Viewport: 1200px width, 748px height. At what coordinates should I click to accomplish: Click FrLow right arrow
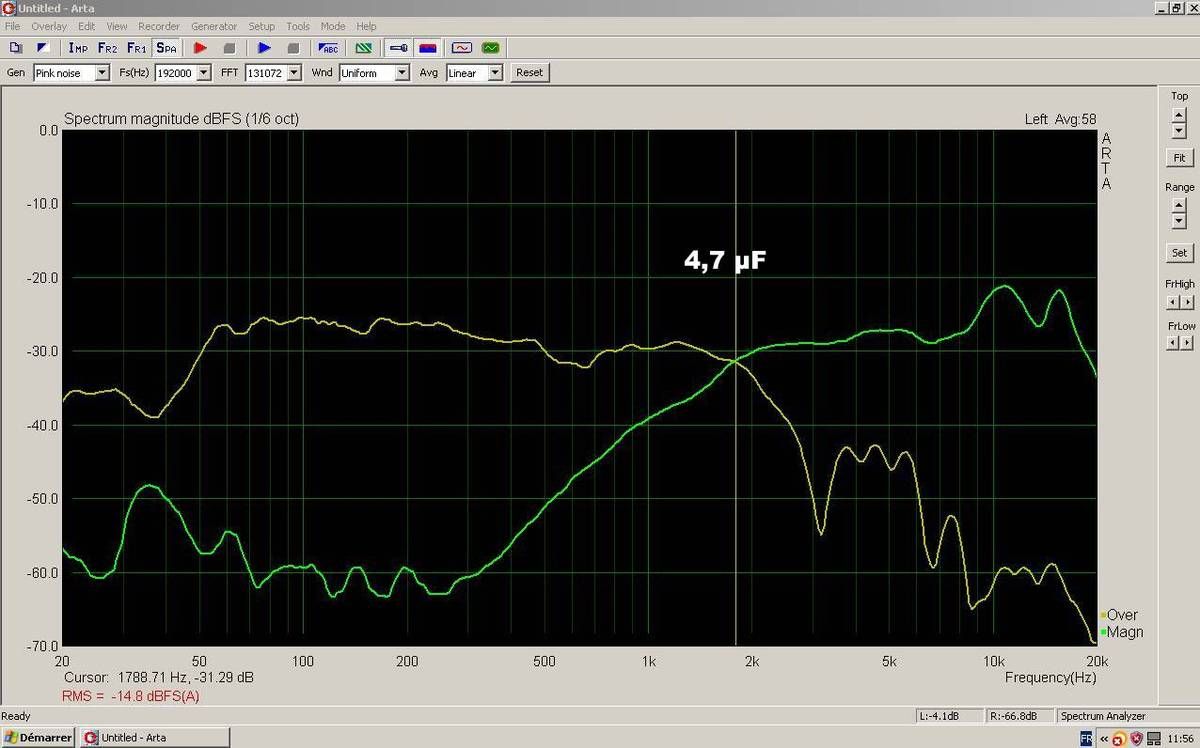coord(1187,343)
